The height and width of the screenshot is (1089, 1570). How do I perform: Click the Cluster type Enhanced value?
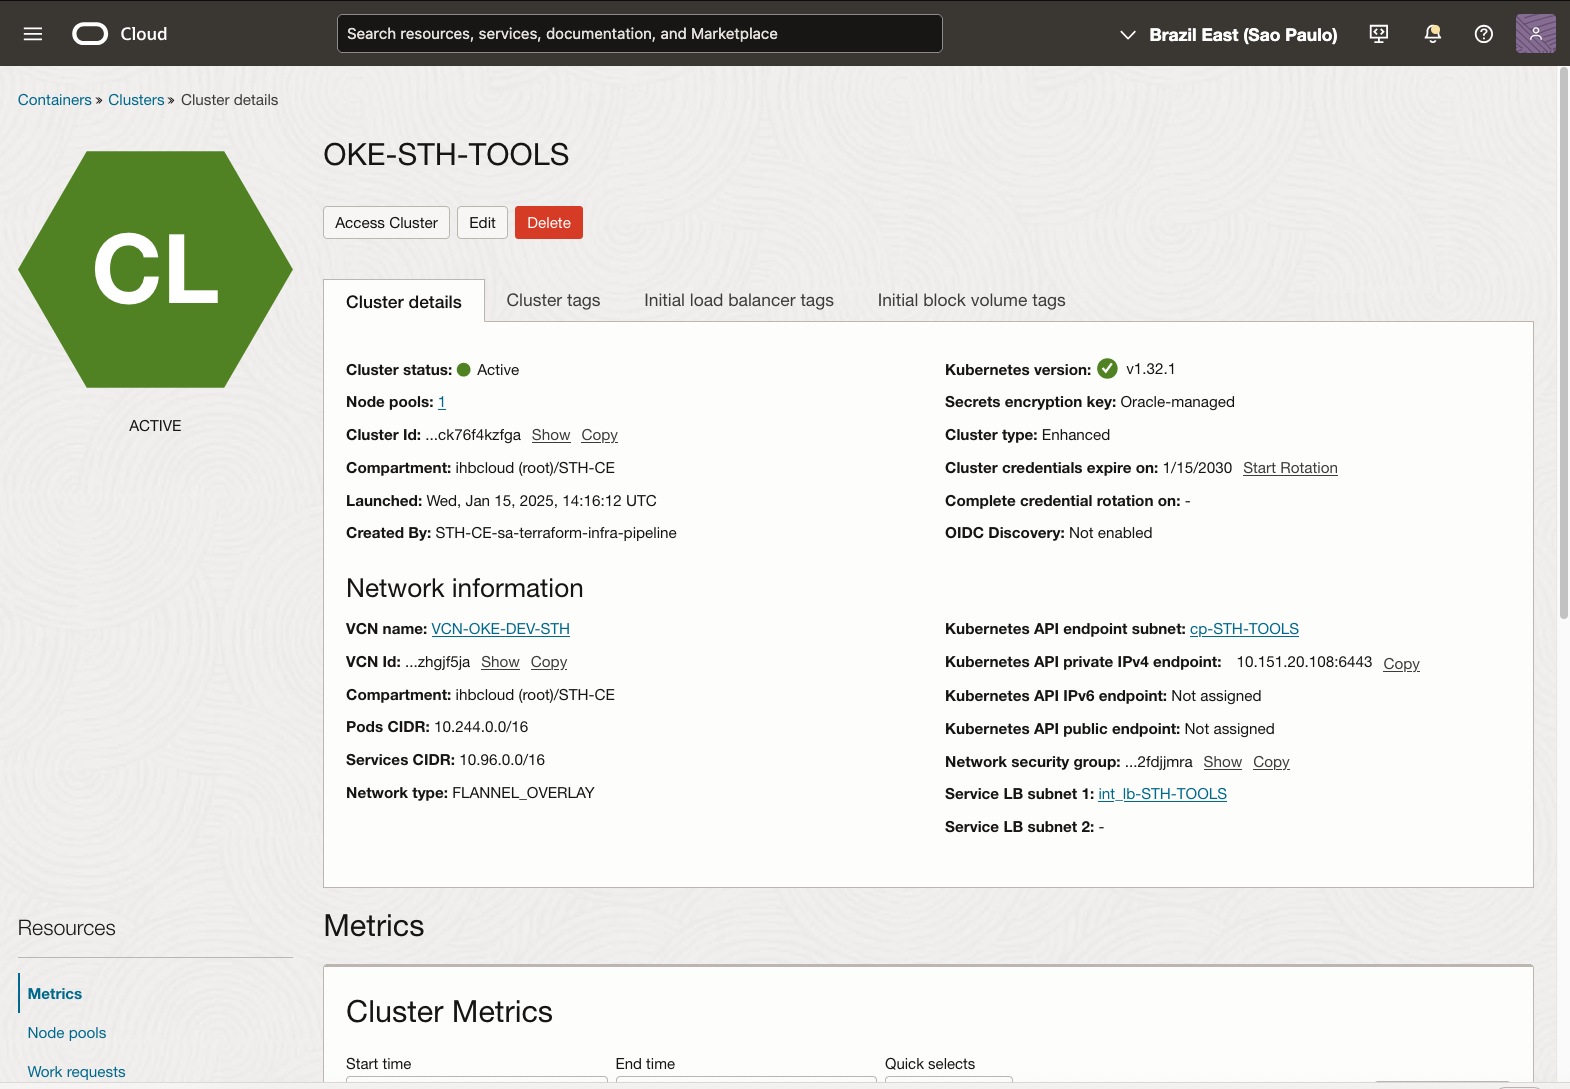[1076, 435]
